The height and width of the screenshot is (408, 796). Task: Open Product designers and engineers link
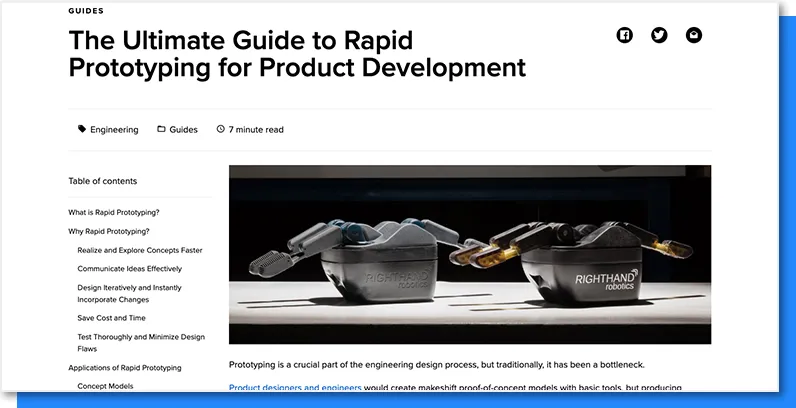[x=295, y=388]
